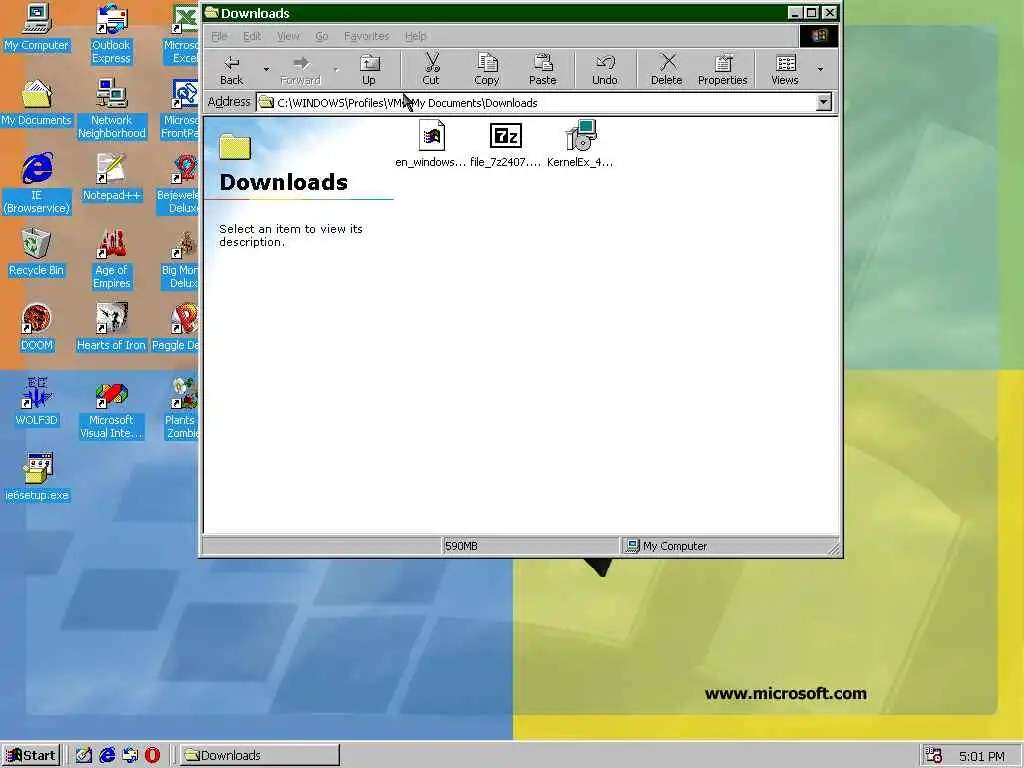Image resolution: width=1024 pixels, height=768 pixels.
Task: Run ie6setup.exe from the desktop
Action: pyautogui.click(x=37, y=477)
